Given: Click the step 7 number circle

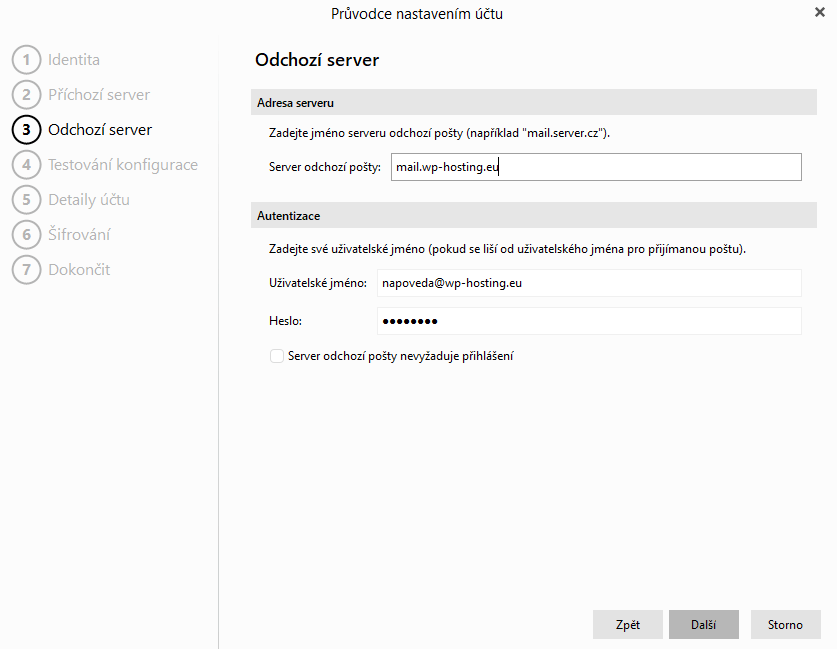Looking at the screenshot, I should click(26, 270).
